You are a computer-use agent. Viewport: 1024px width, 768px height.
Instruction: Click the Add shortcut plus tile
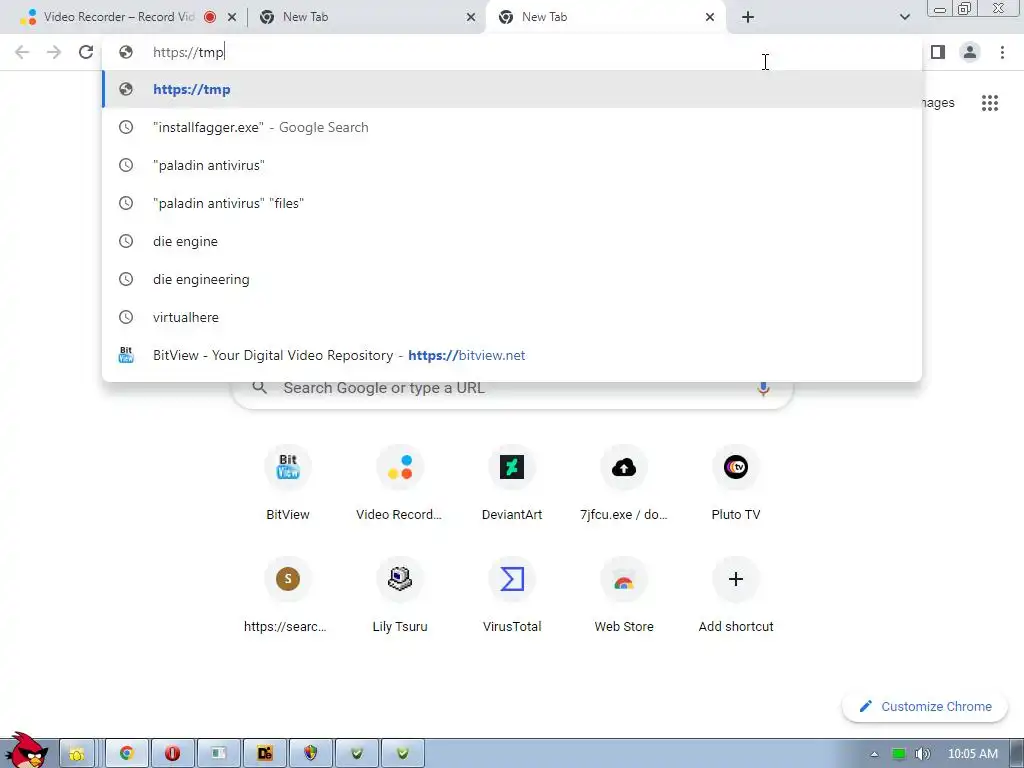[x=736, y=596]
